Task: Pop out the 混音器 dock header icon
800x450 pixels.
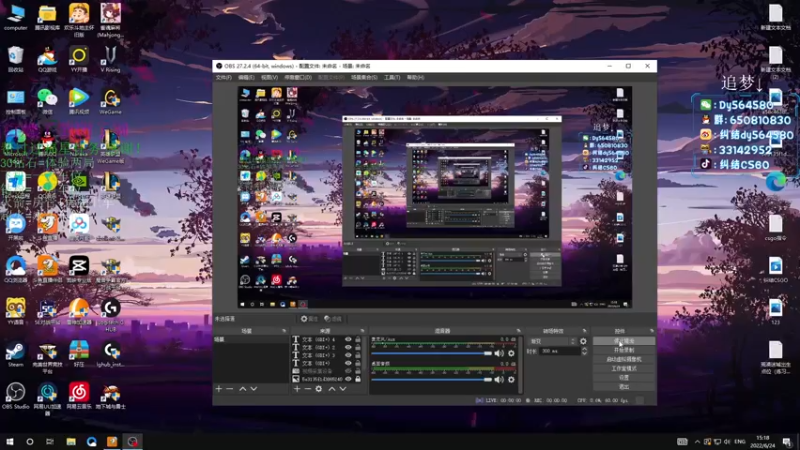Action: pyautogui.click(x=518, y=331)
